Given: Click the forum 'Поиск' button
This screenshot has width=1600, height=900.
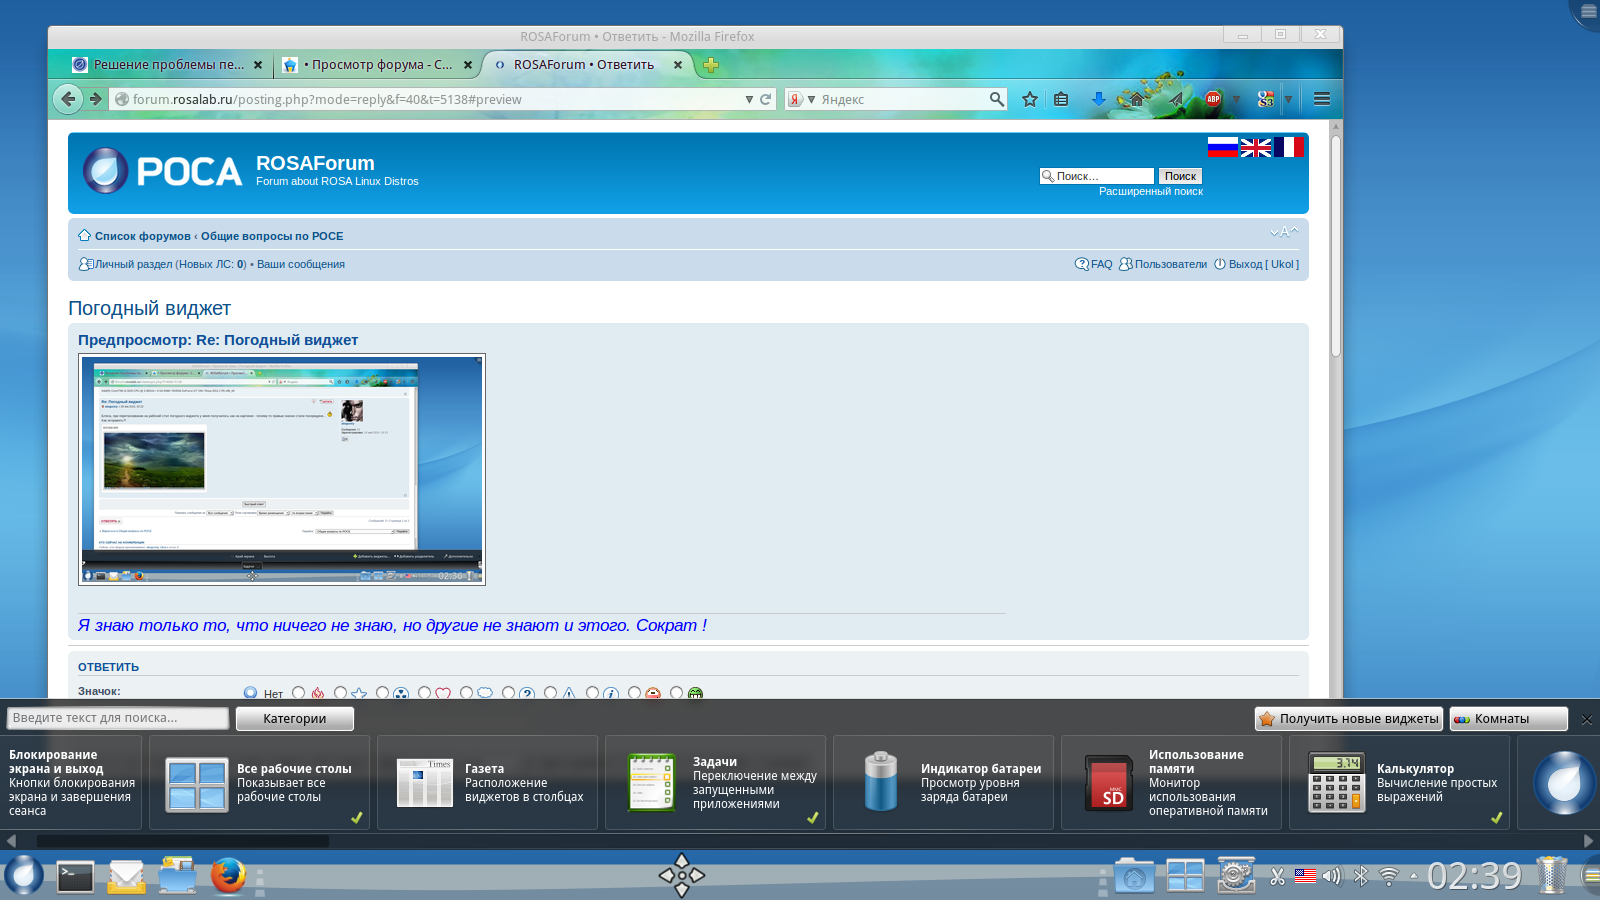Looking at the screenshot, I should click(x=1180, y=176).
